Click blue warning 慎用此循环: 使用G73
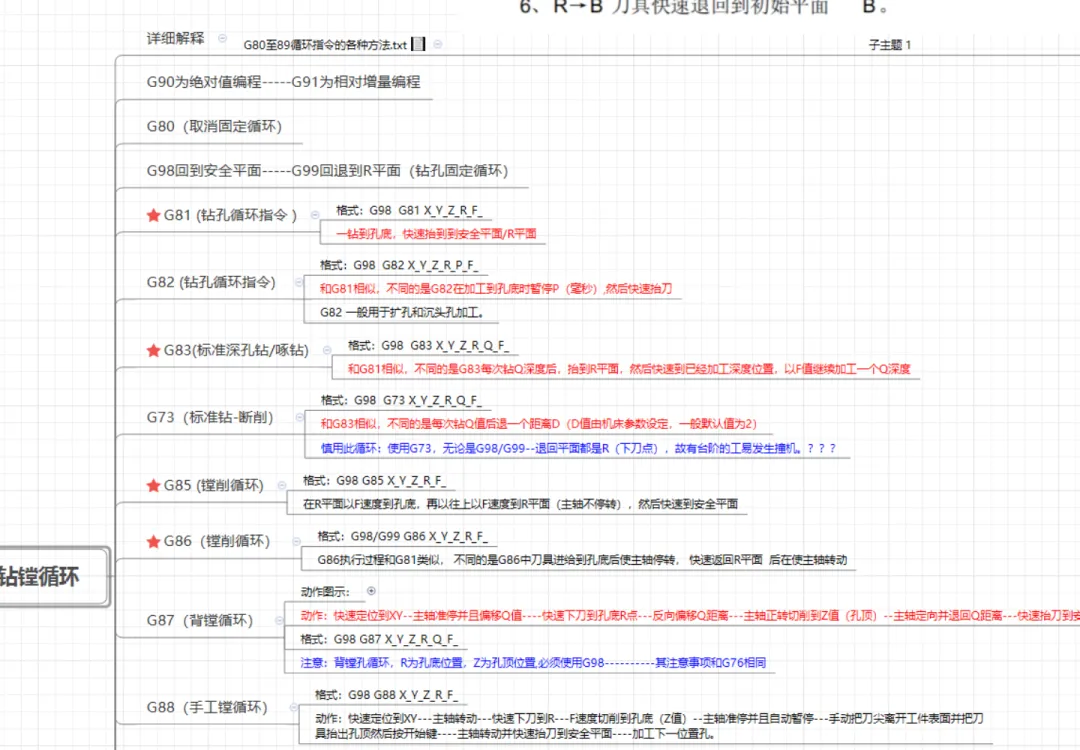This screenshot has height=750, width=1080. tap(579, 448)
